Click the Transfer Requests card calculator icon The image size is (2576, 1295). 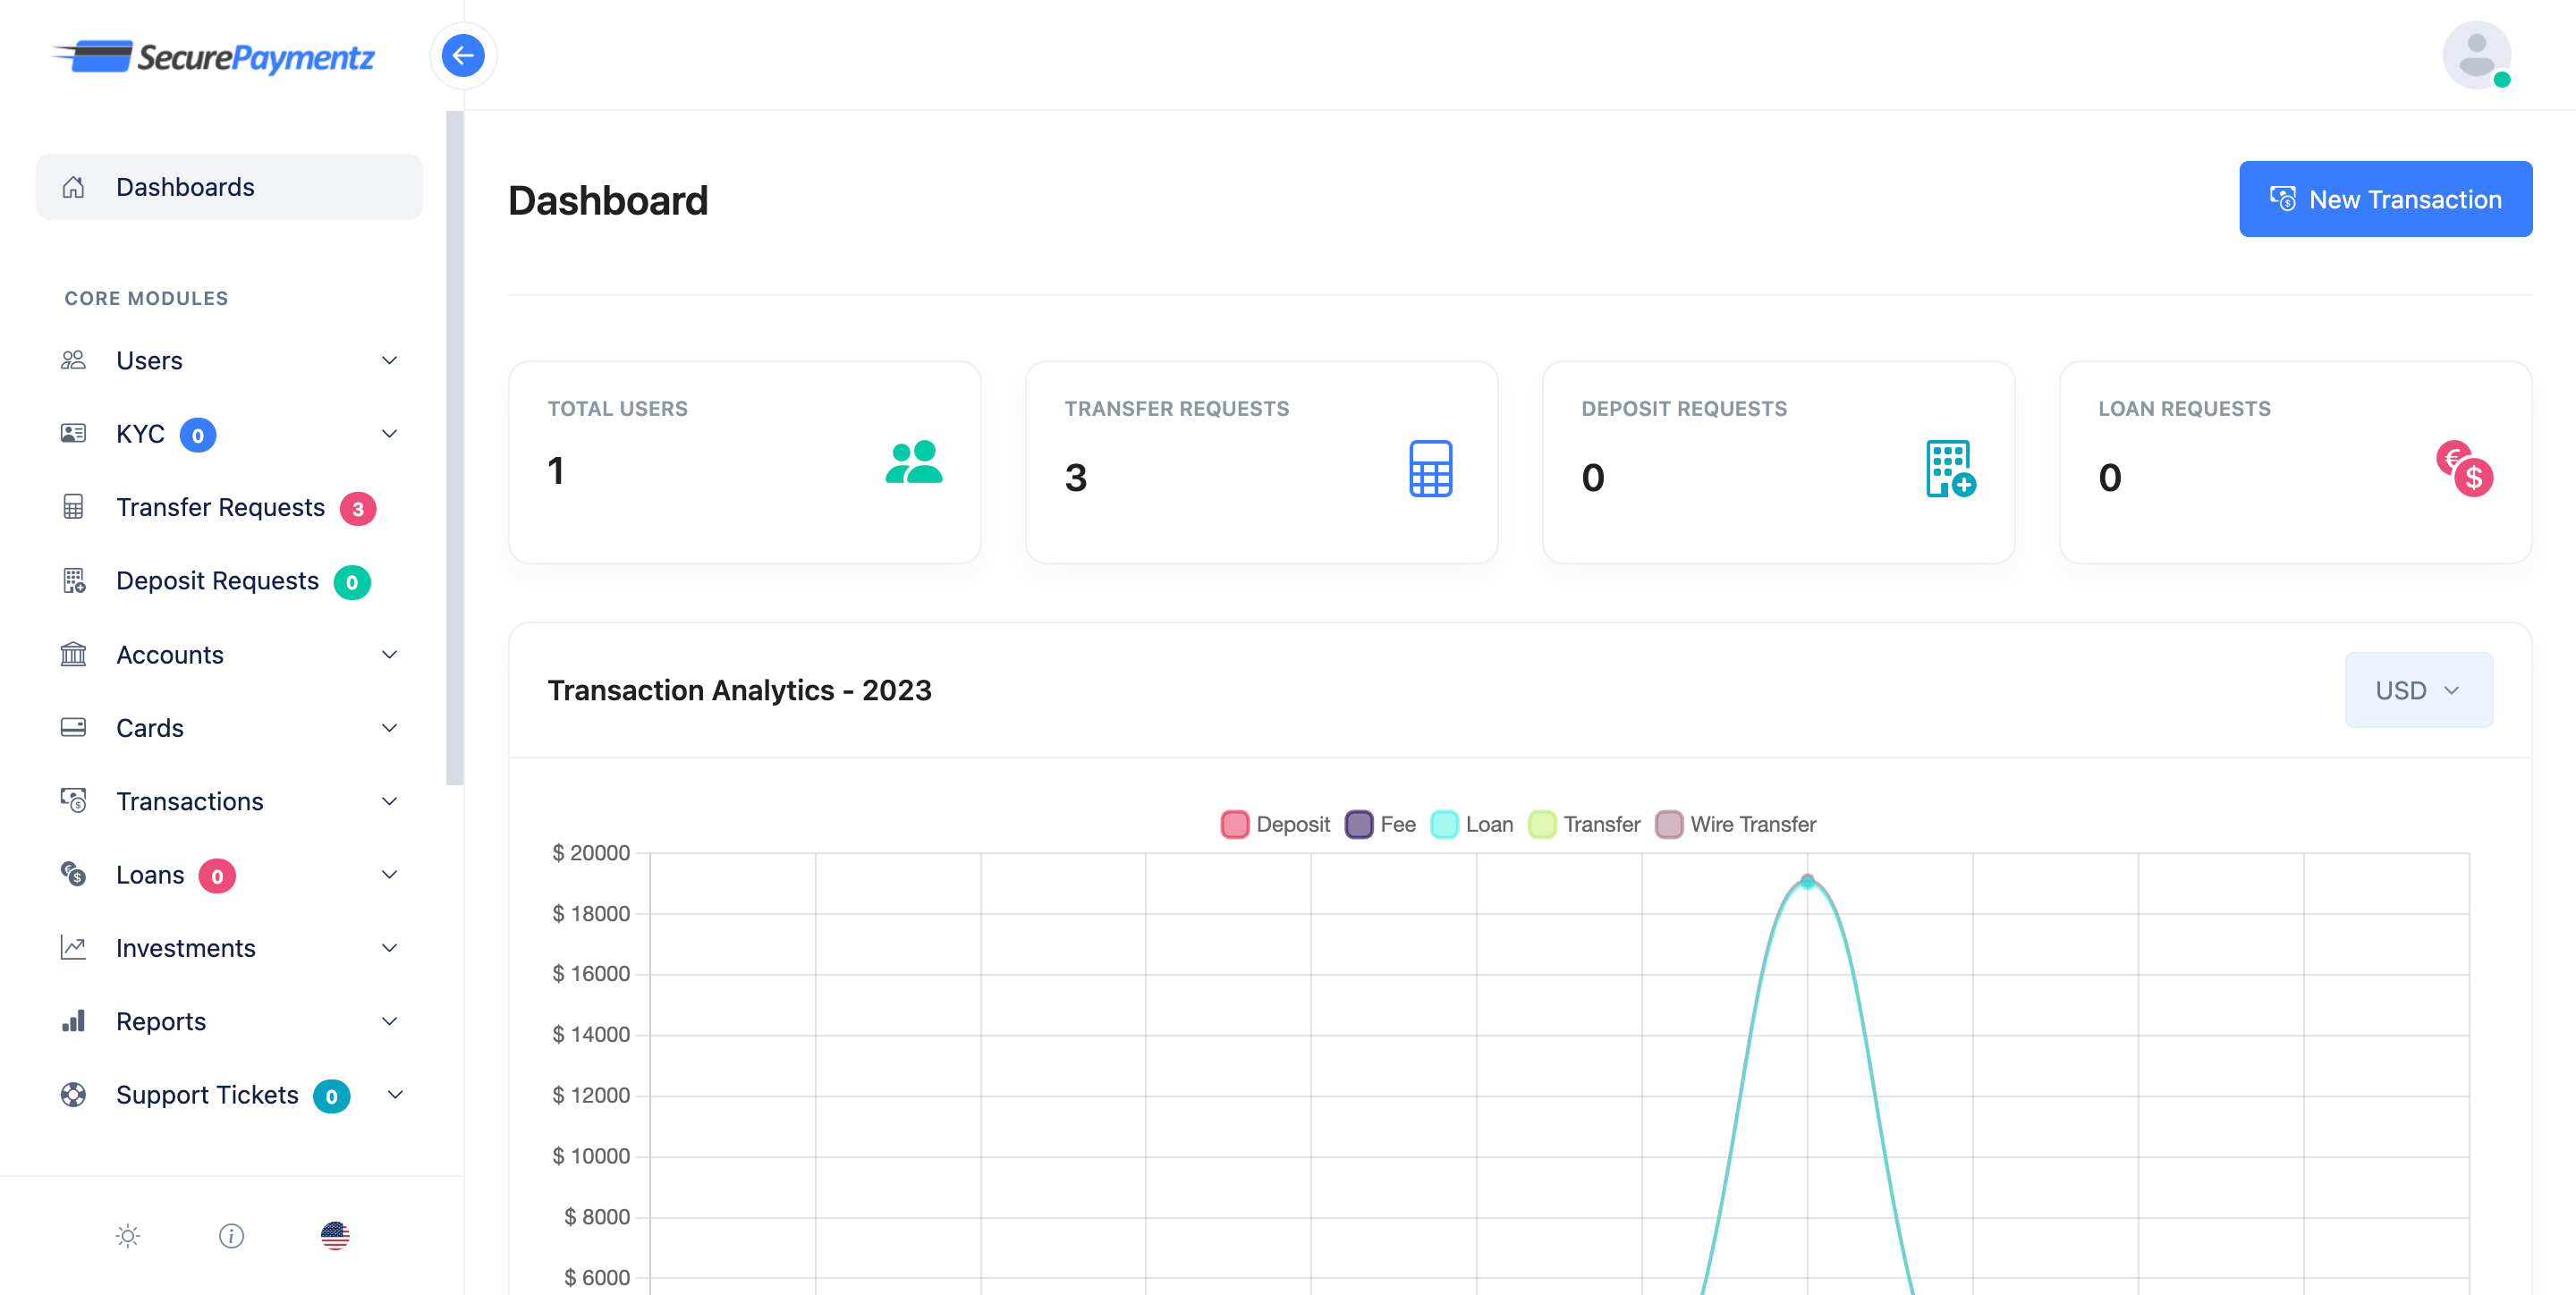[x=1430, y=469]
